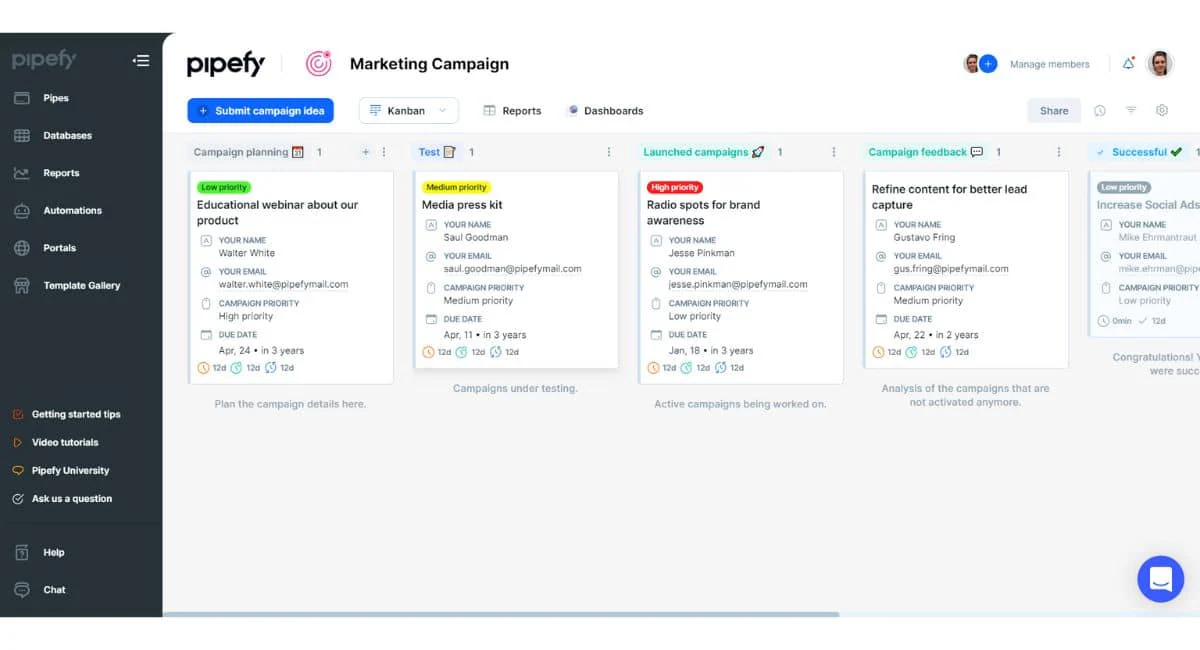The height and width of the screenshot is (650, 1200).
Task: Click the Campaign planning column title
Action: point(241,152)
